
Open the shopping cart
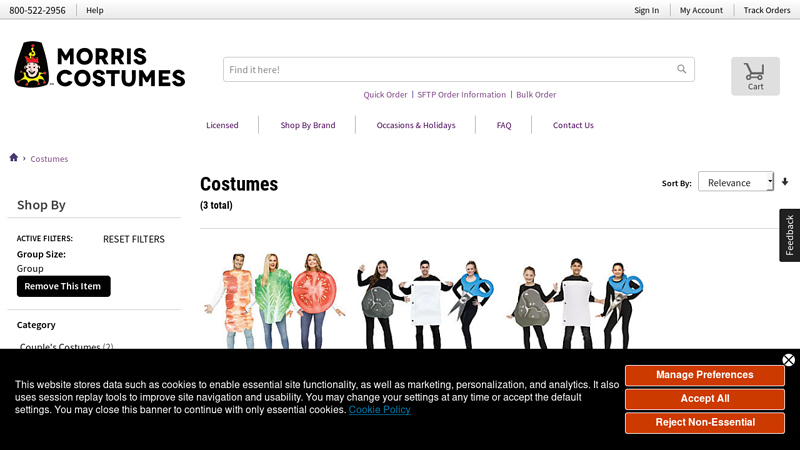(755, 76)
